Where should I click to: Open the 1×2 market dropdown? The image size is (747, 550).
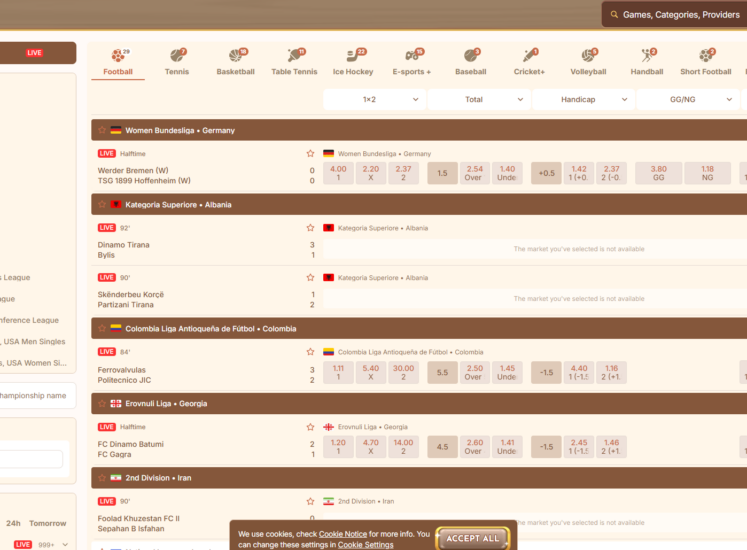(x=374, y=99)
